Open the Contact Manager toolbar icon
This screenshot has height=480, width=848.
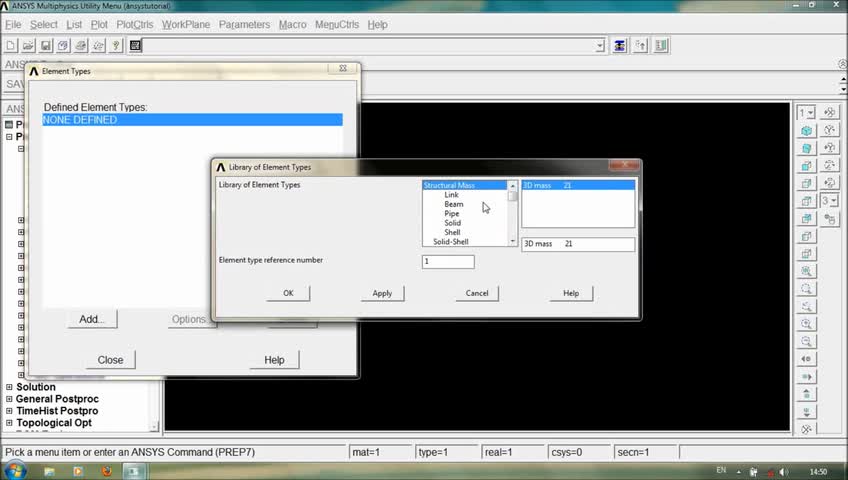pos(661,46)
